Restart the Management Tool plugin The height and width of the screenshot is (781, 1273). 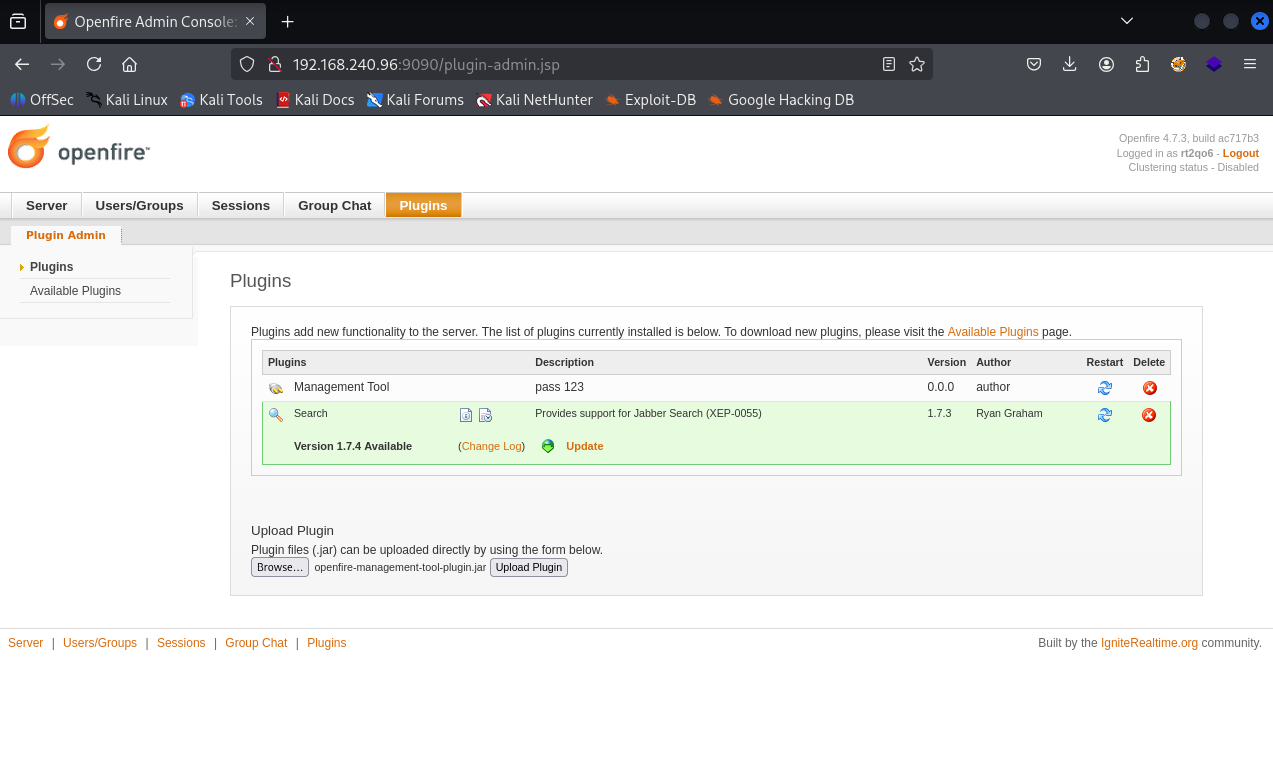click(x=1104, y=388)
